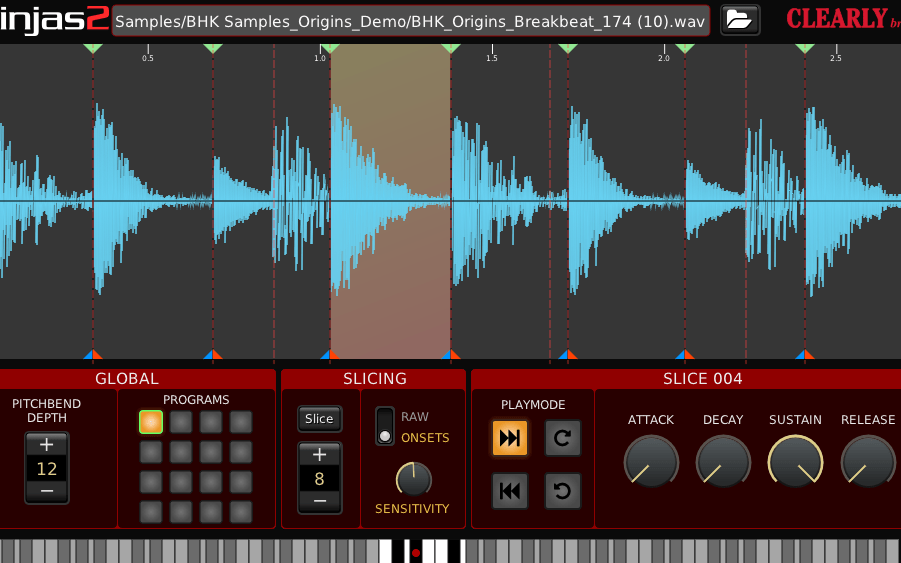Decrease slice count with minus button
Image resolution: width=901 pixels, height=563 pixels.
(x=319, y=501)
